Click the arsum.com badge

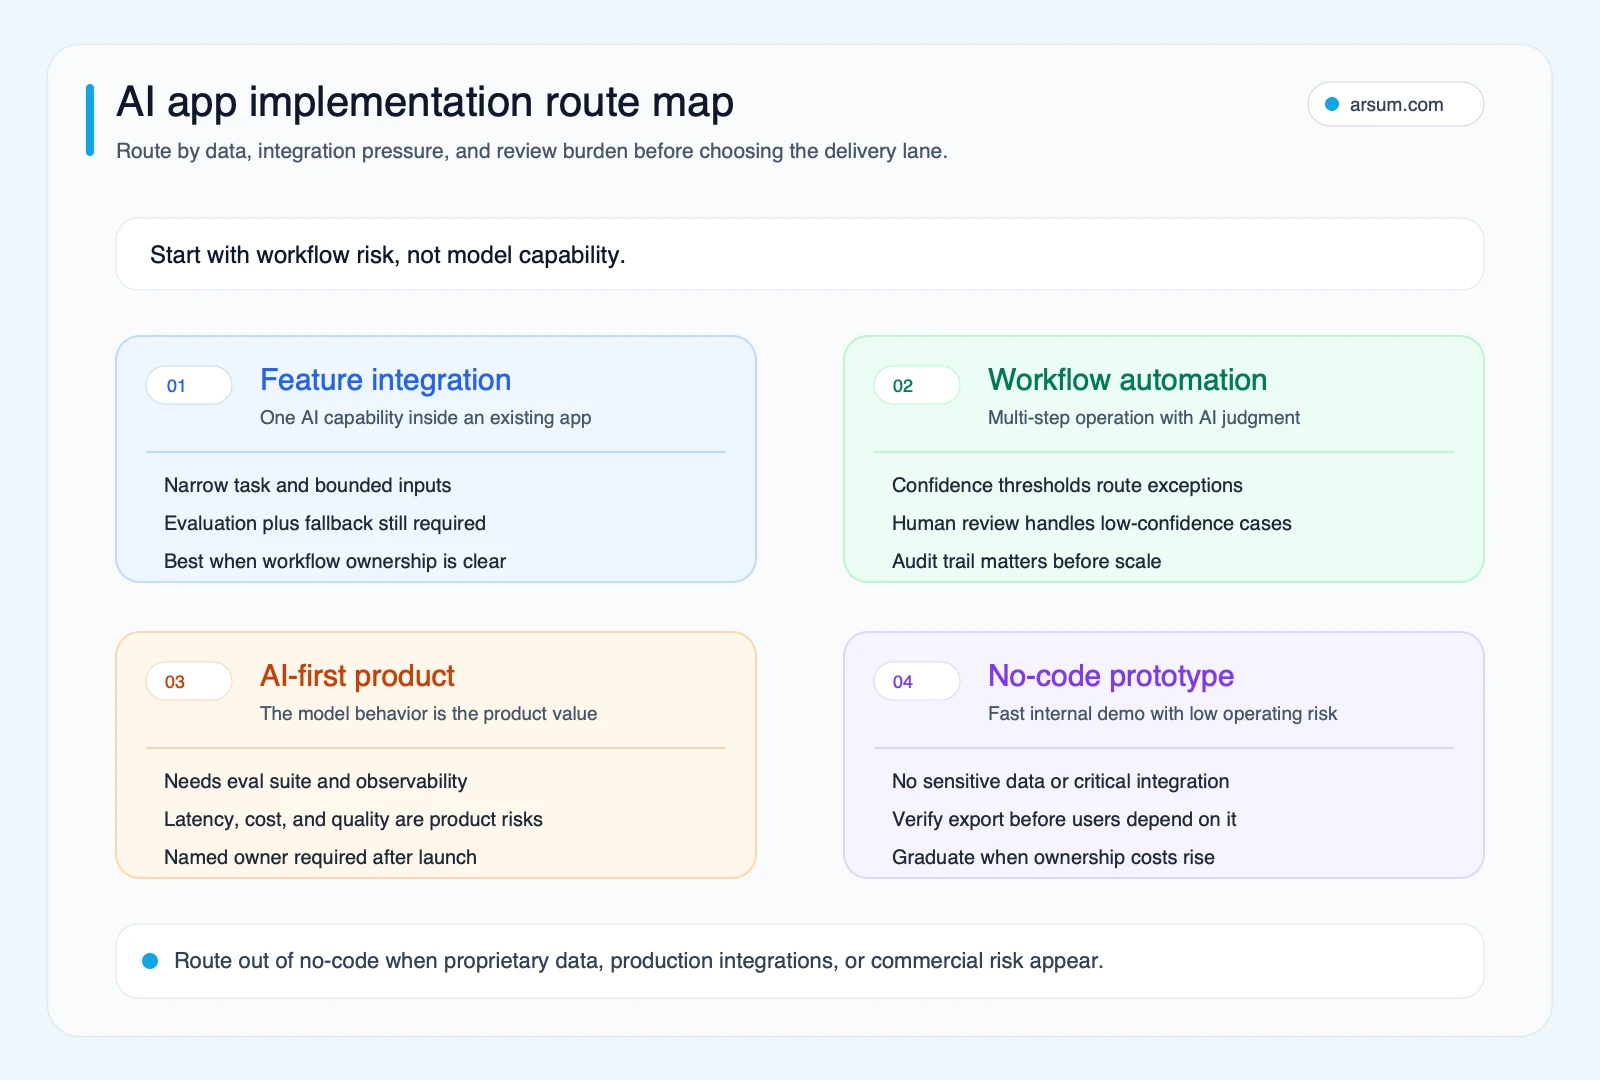click(1395, 104)
